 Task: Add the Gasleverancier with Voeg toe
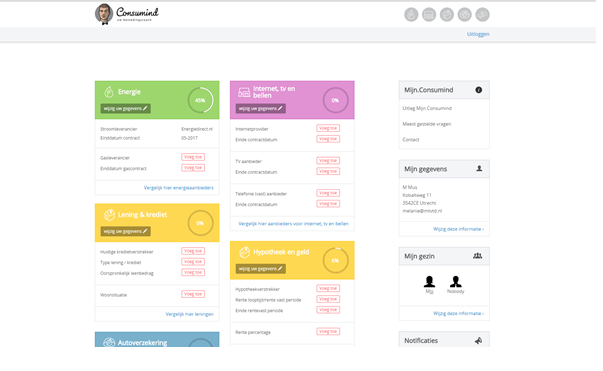193,157
